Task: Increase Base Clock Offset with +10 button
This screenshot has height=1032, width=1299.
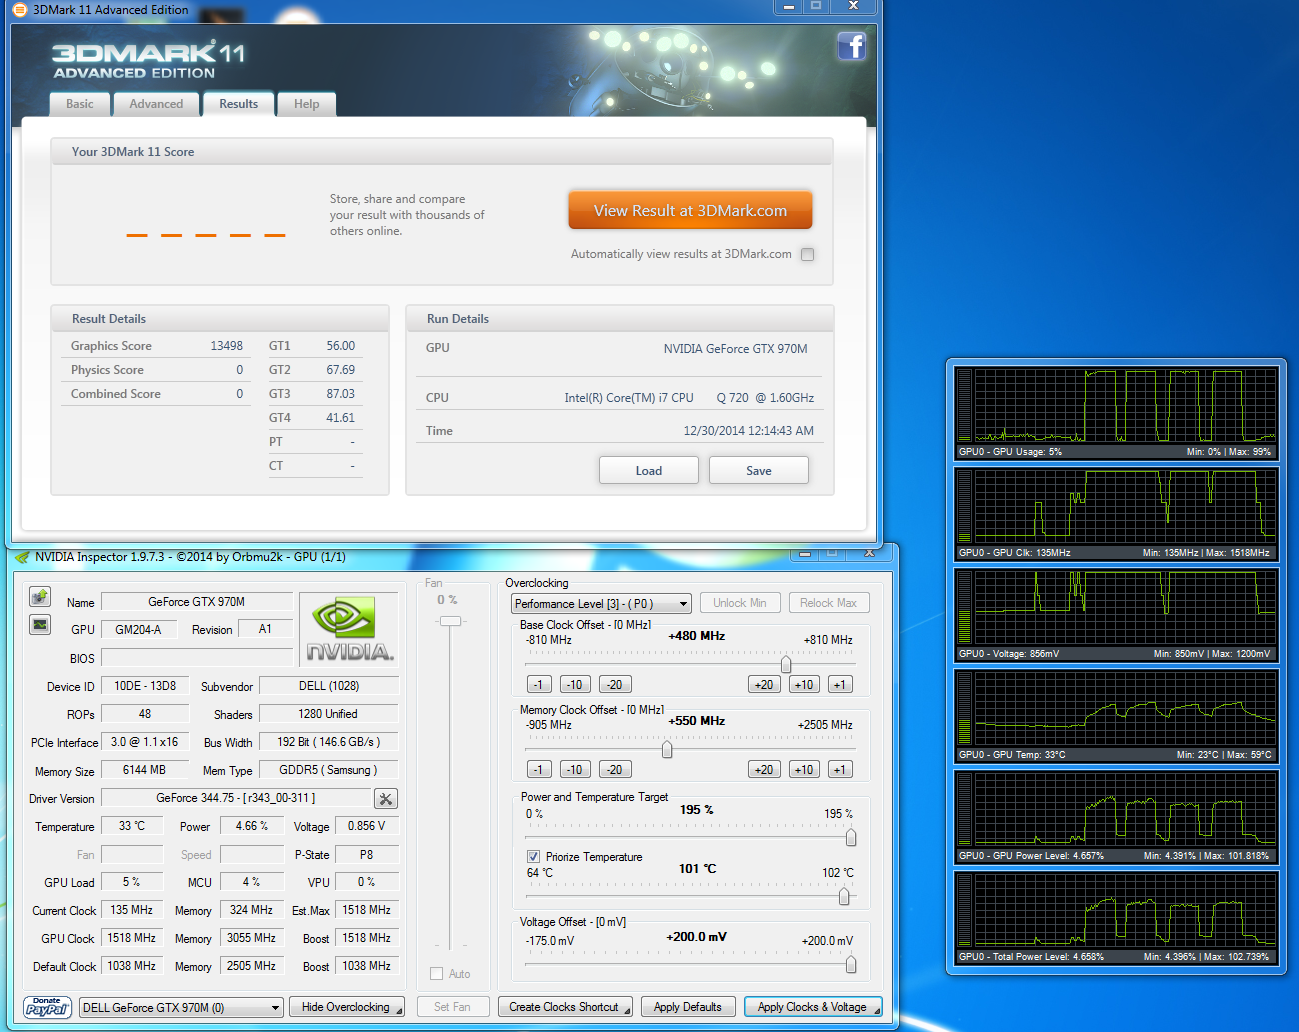Action: click(x=804, y=685)
